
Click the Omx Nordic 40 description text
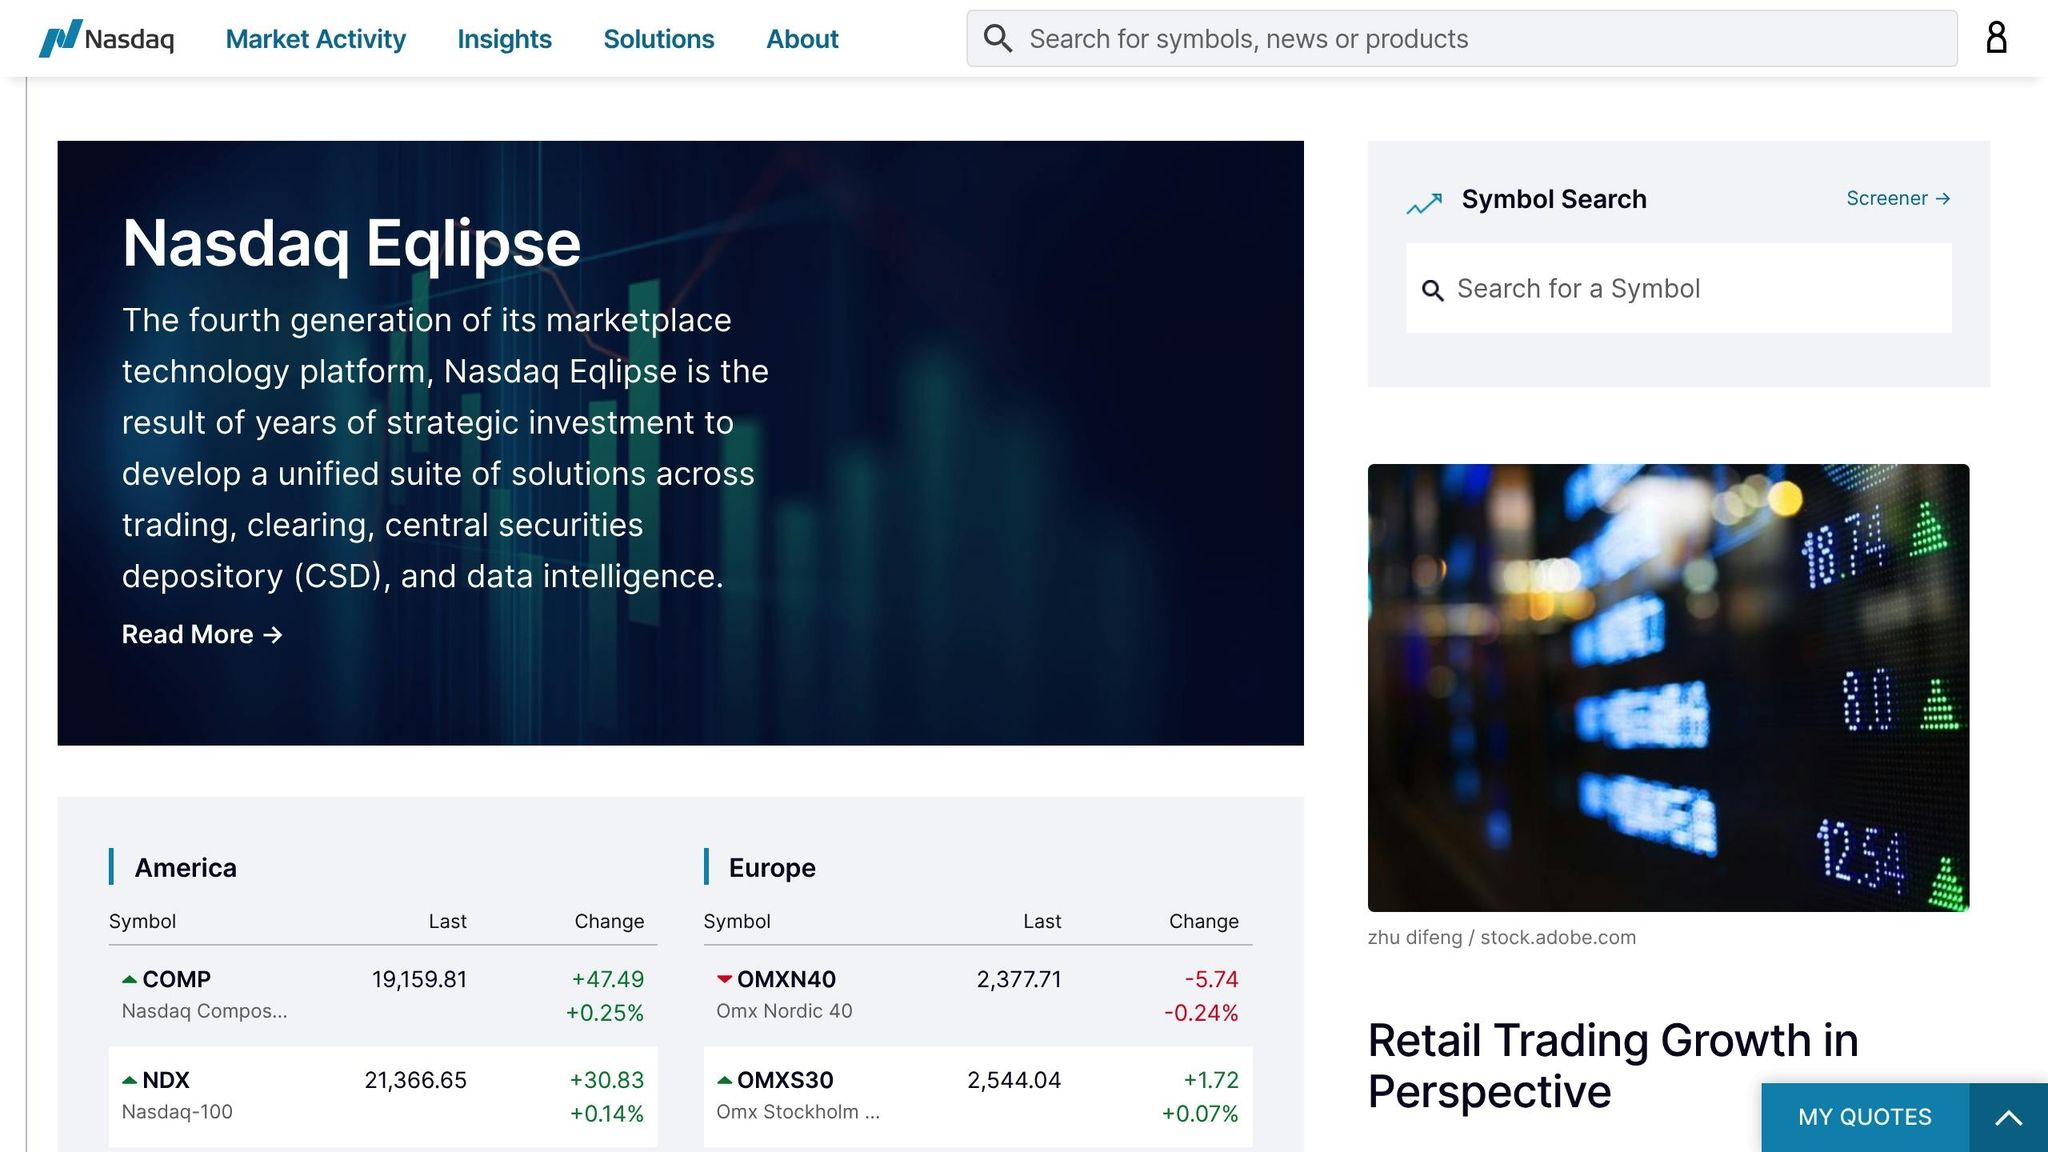tap(784, 1010)
